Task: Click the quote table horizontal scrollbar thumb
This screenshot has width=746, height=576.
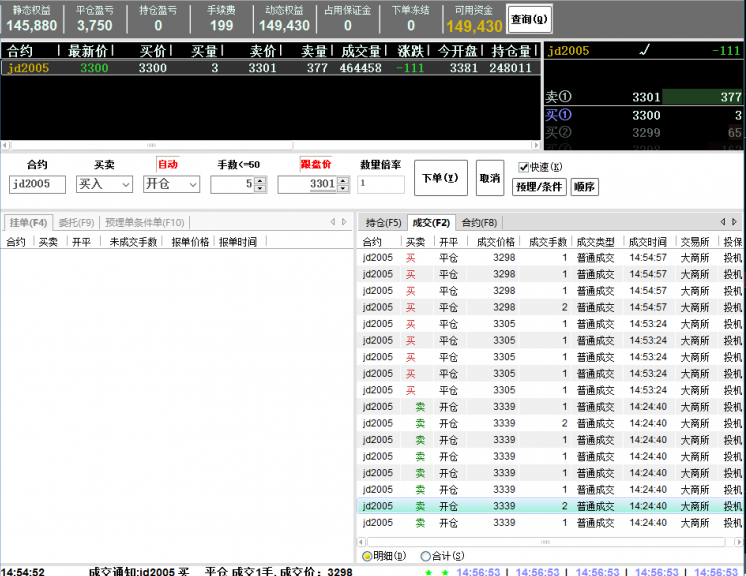Action: pos(151,145)
